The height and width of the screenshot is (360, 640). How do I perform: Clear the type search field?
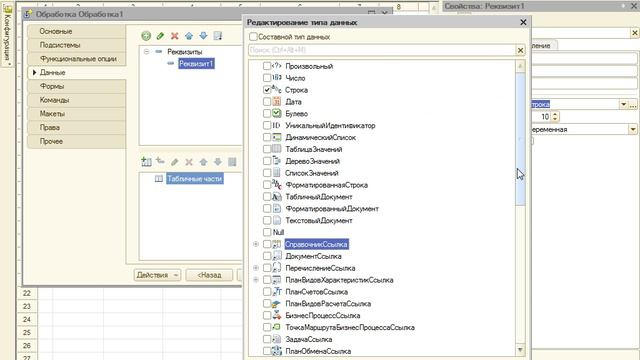[x=520, y=50]
